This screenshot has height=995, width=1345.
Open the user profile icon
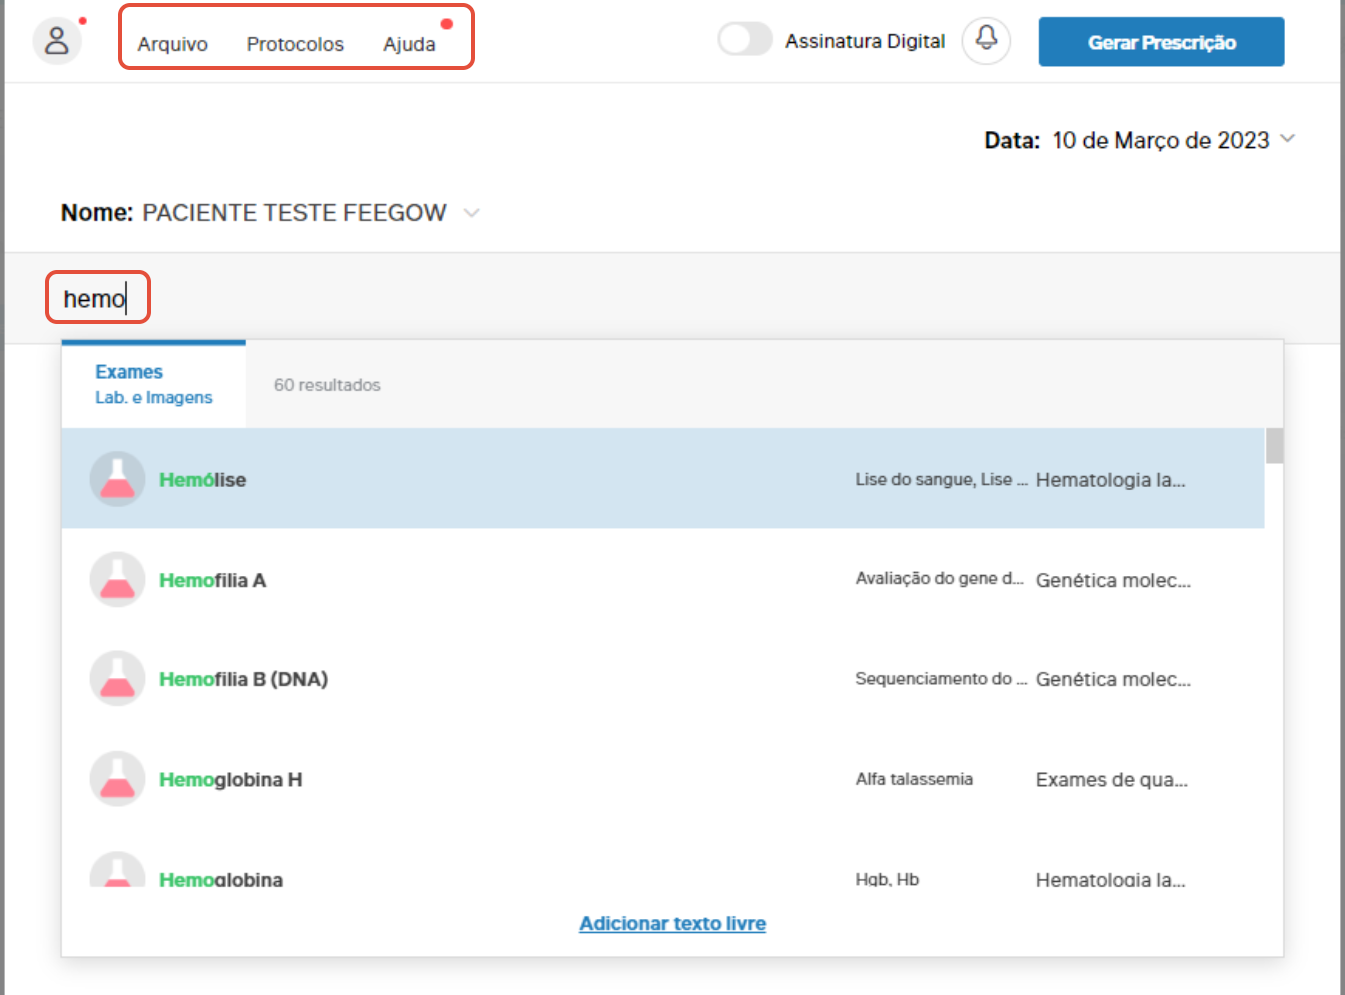[x=57, y=41]
